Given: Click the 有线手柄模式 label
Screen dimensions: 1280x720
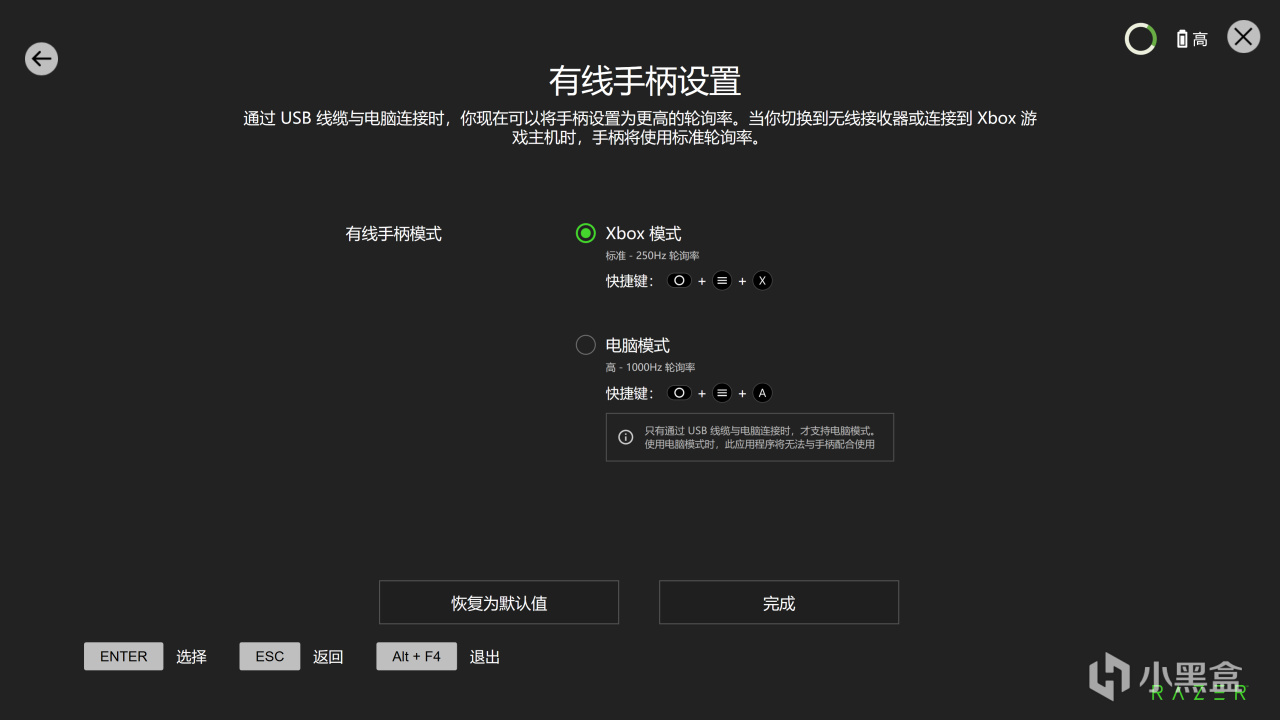Looking at the screenshot, I should (x=394, y=234).
